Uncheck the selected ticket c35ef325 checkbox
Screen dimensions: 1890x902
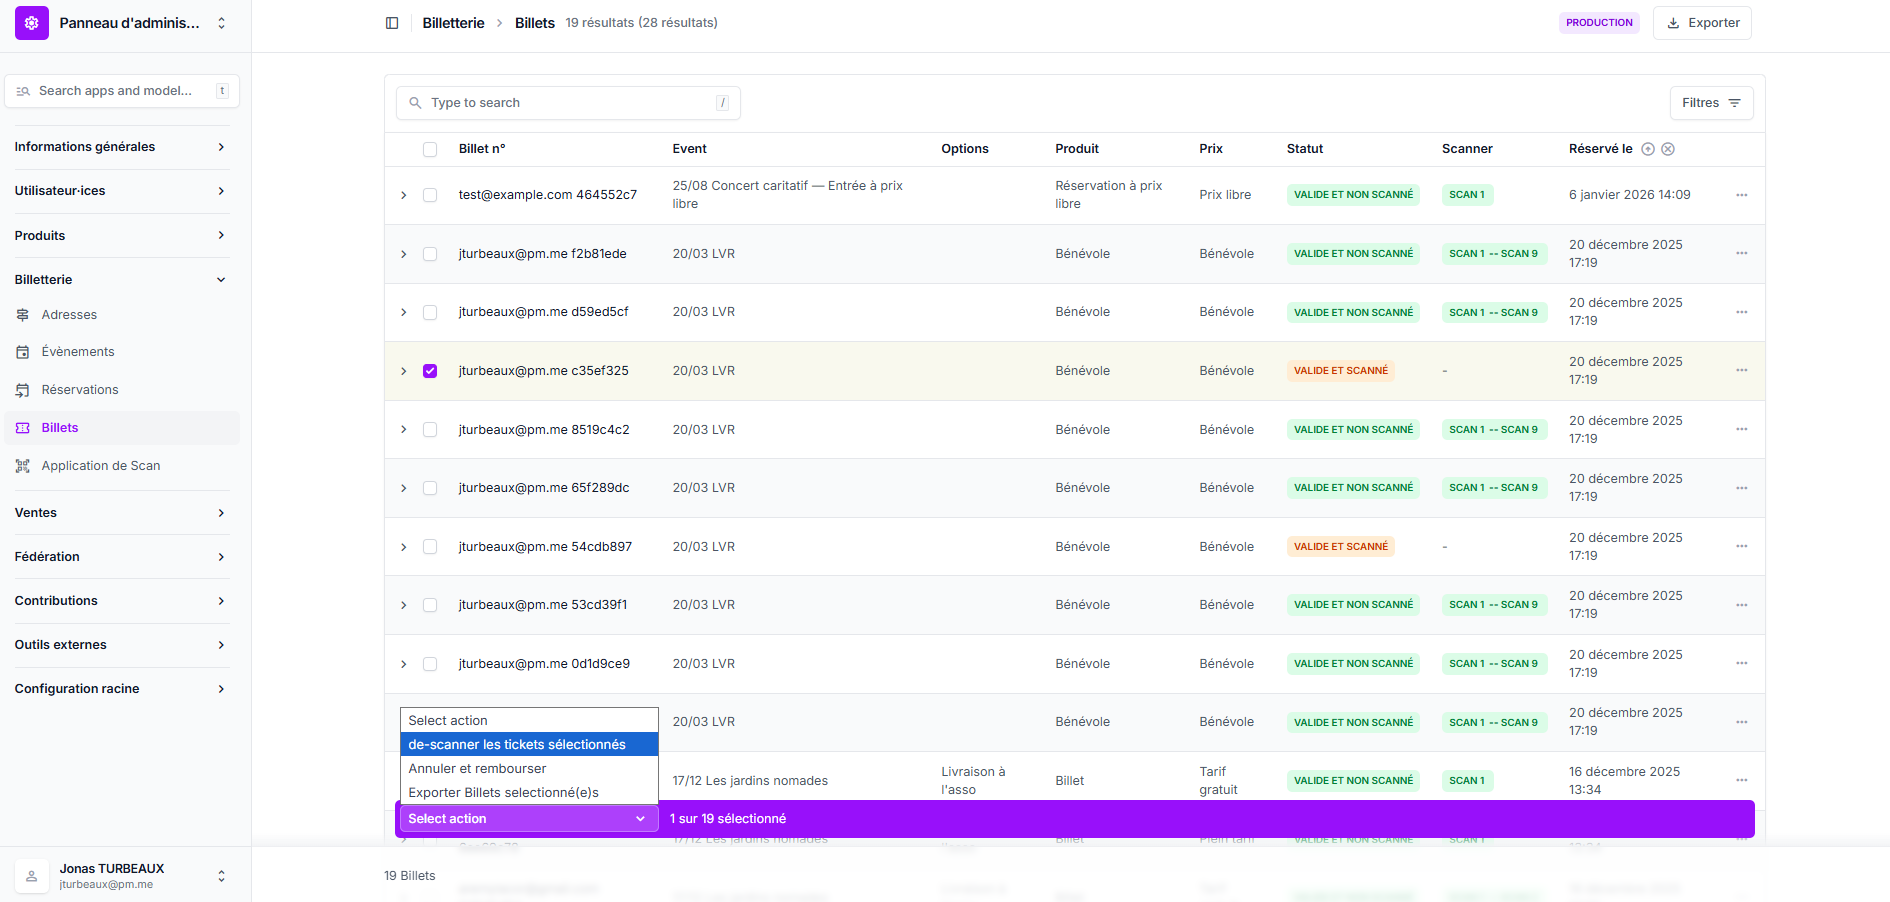[430, 371]
